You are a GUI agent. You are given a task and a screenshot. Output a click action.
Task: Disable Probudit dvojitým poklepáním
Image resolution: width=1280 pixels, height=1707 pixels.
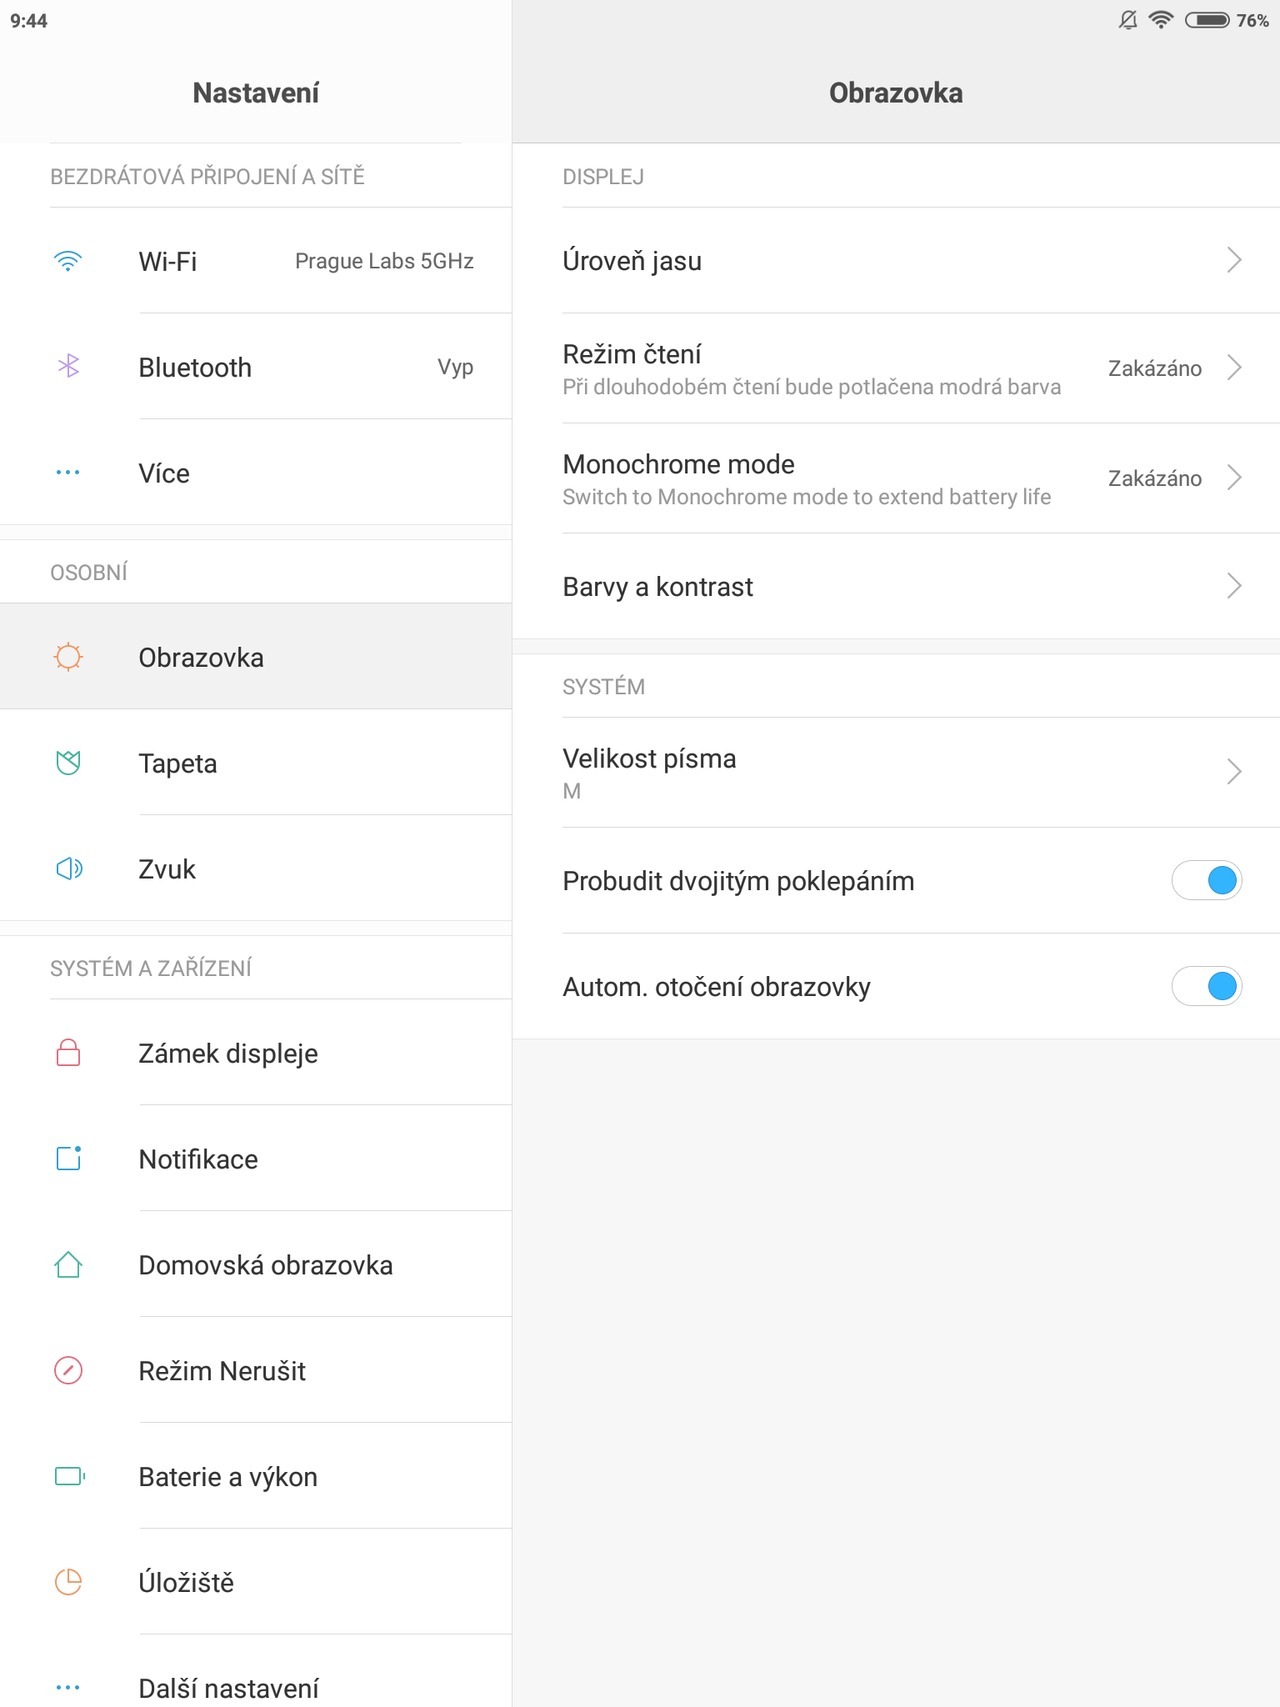[x=1207, y=881]
